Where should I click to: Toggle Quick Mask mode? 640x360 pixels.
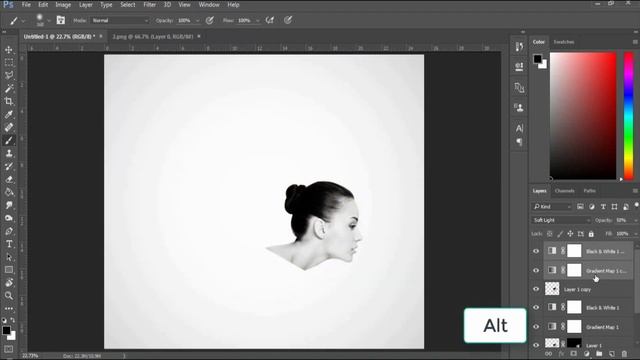[x=9, y=349]
